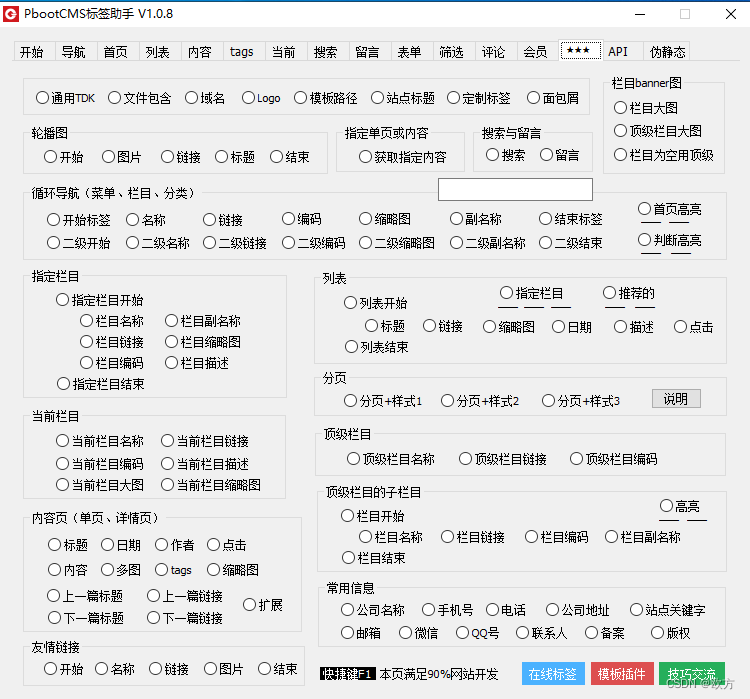The height and width of the screenshot is (699, 750).
Task: Select 友情链接 结束 radio button
Action: point(278,668)
